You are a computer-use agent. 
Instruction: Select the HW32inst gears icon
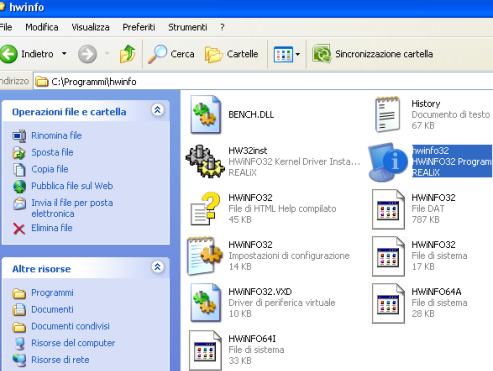tap(205, 161)
